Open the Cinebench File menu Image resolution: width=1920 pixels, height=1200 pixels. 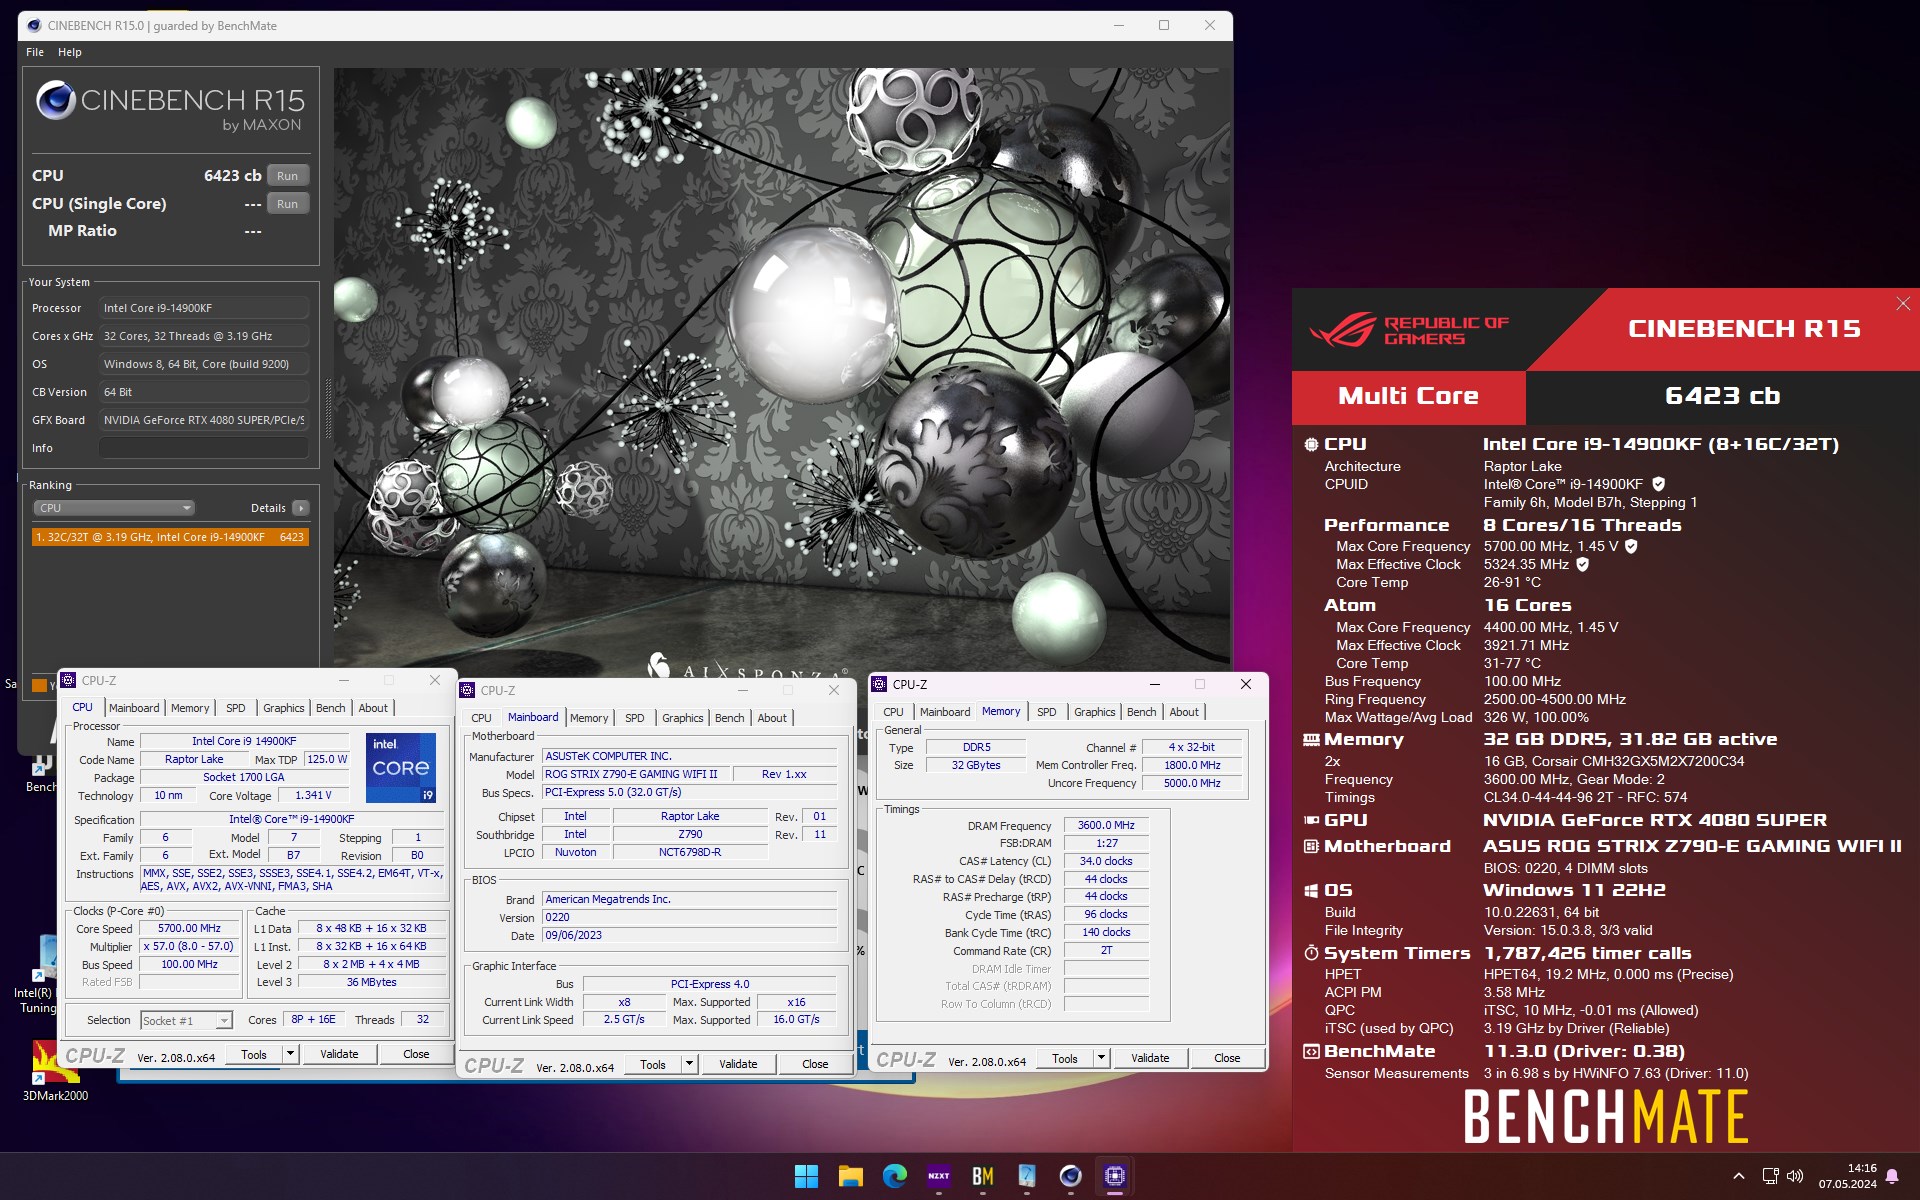pyautogui.click(x=35, y=52)
